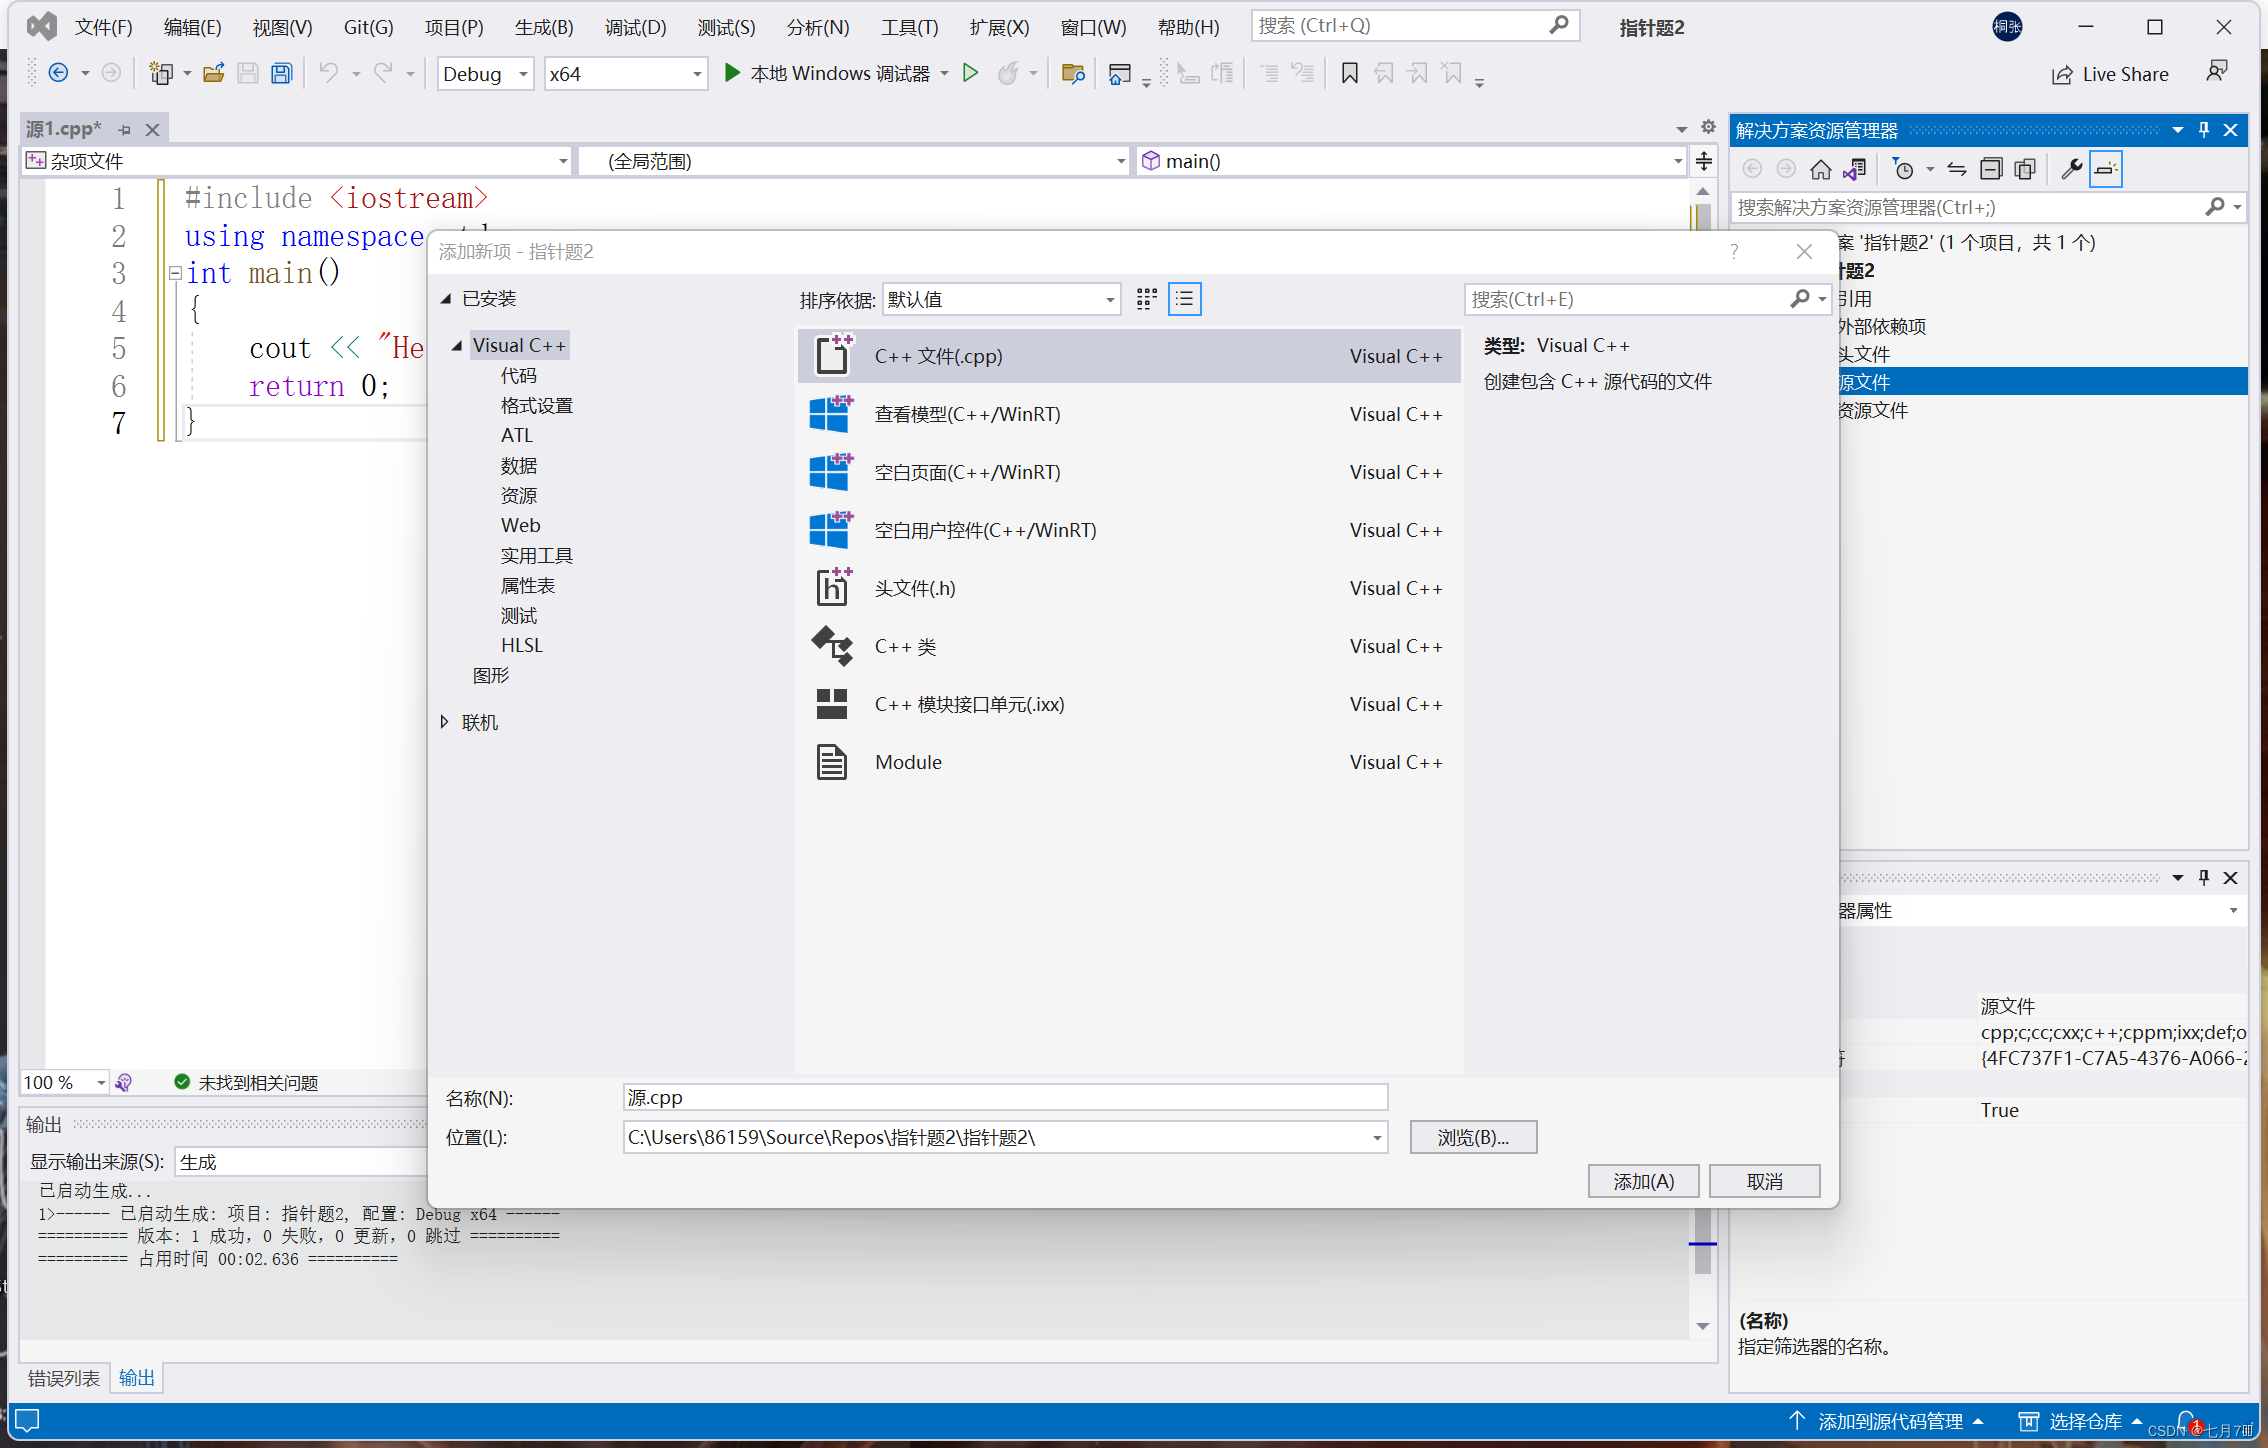2268x1448 pixels.
Task: Click the 名称 input field 源.cpp
Action: pos(1005,1098)
